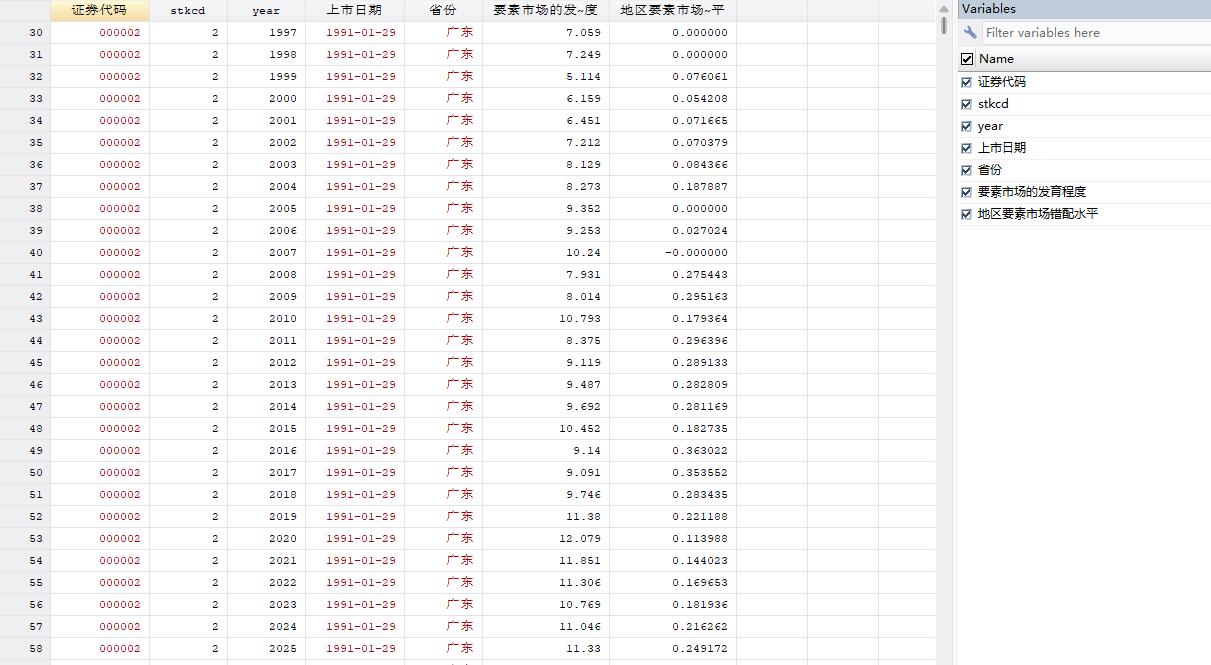Focus the Filter variables here field

point(1096,32)
